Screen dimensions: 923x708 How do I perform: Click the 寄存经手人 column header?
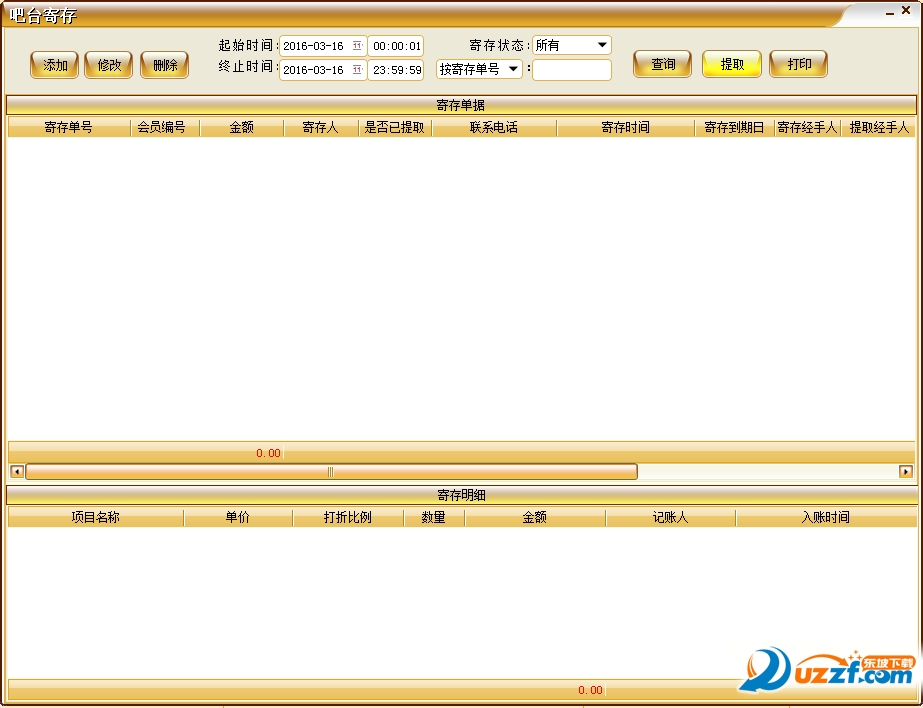tap(807, 127)
